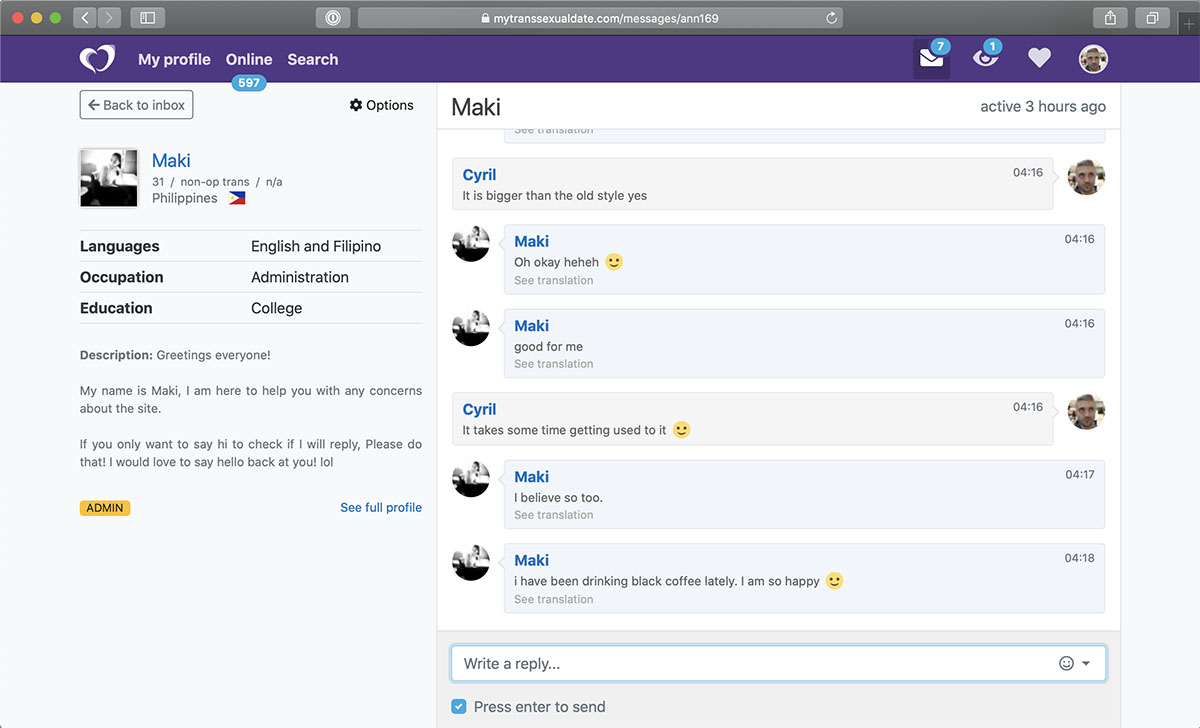Open the messages inbox envelope icon
Screen dimensions: 1200x728
(931, 59)
